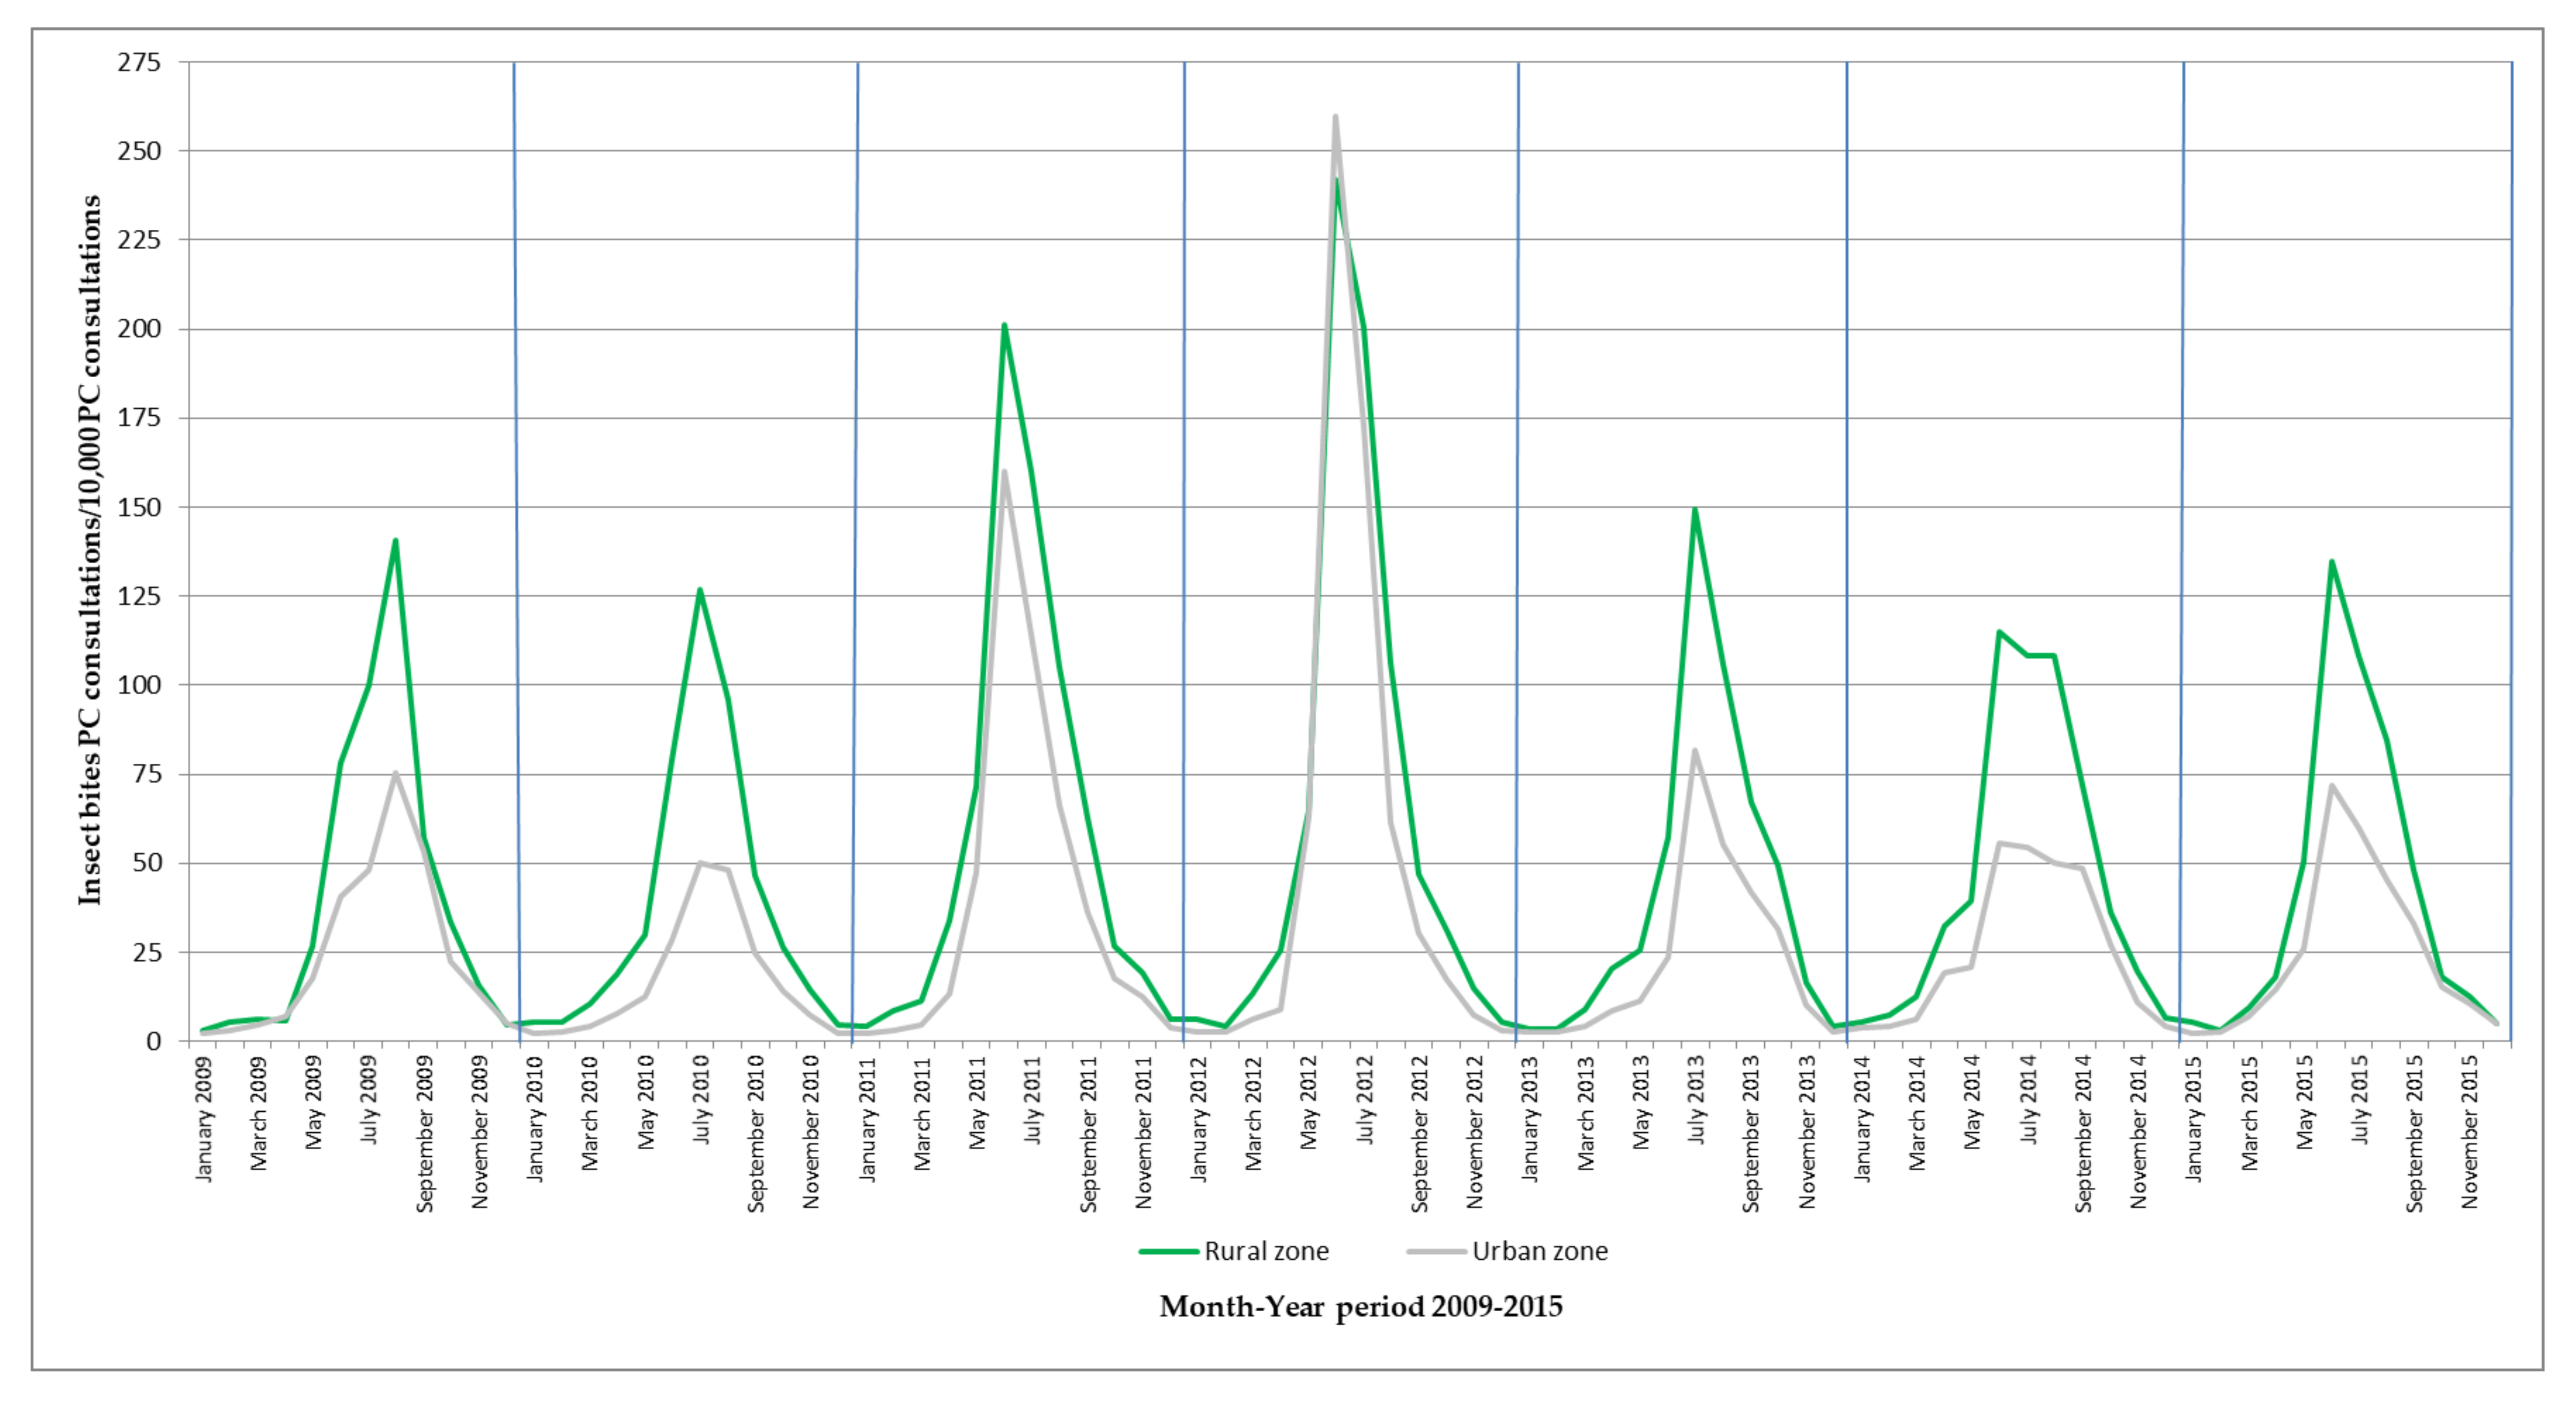The image size is (2576, 1401).
Task: Click the 'November 2009' x-axis label
Action: pyautogui.click(x=480, y=1133)
